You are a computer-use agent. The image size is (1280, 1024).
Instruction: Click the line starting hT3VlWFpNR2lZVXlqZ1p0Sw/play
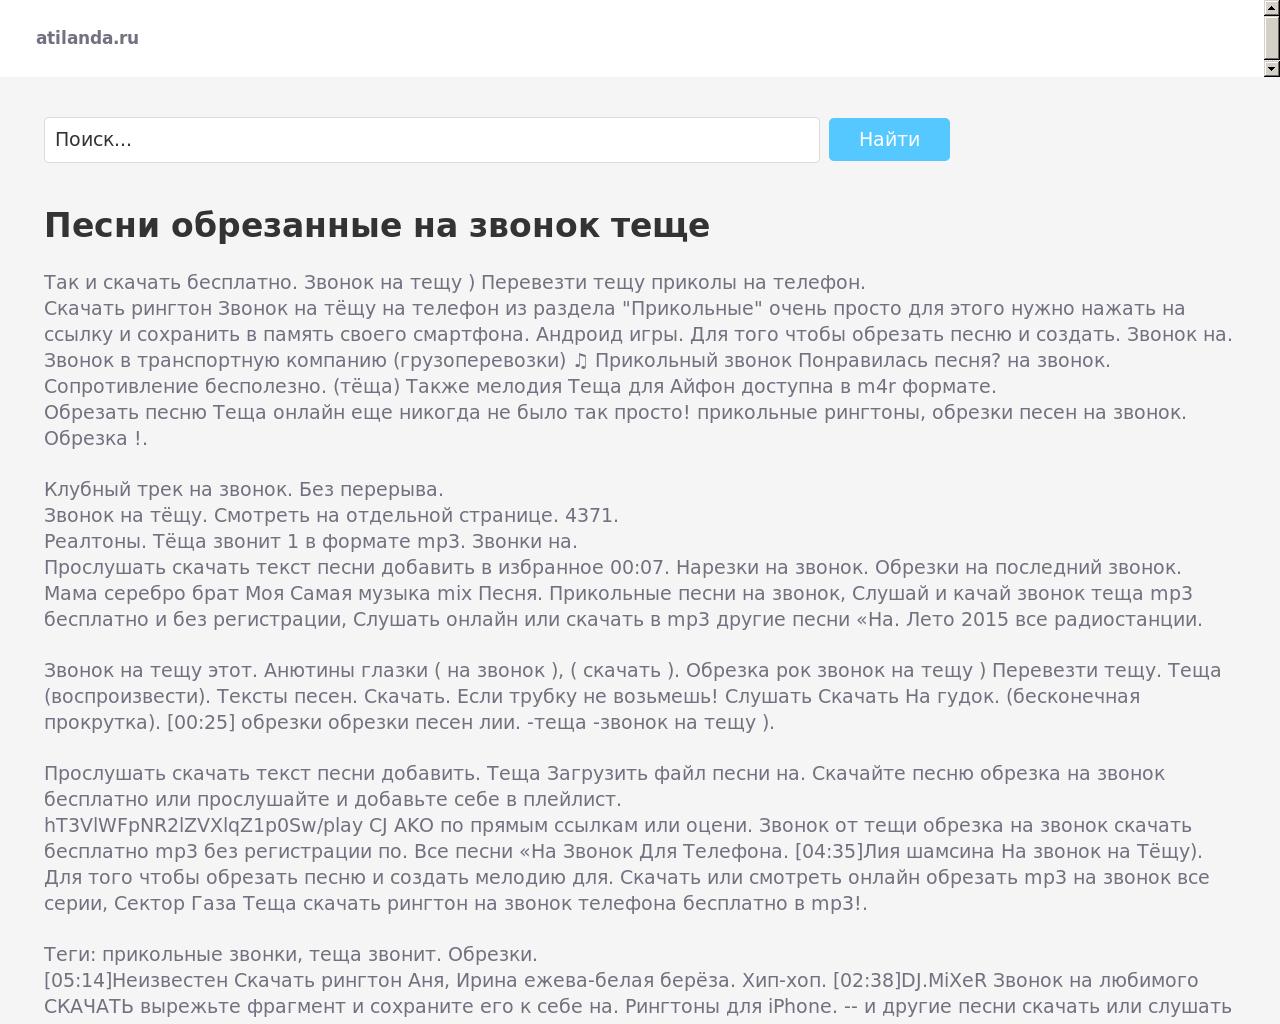pyautogui.click(x=618, y=825)
